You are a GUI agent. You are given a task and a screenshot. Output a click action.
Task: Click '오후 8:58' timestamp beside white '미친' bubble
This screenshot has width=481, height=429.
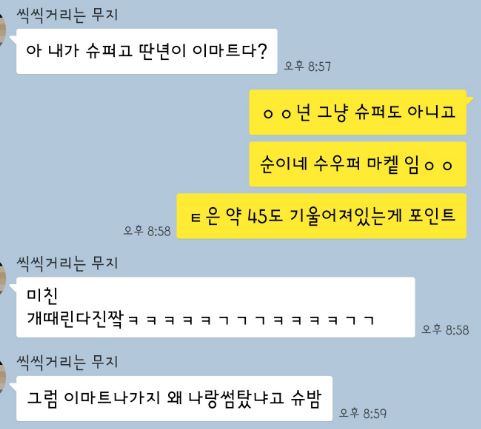[x=445, y=330]
